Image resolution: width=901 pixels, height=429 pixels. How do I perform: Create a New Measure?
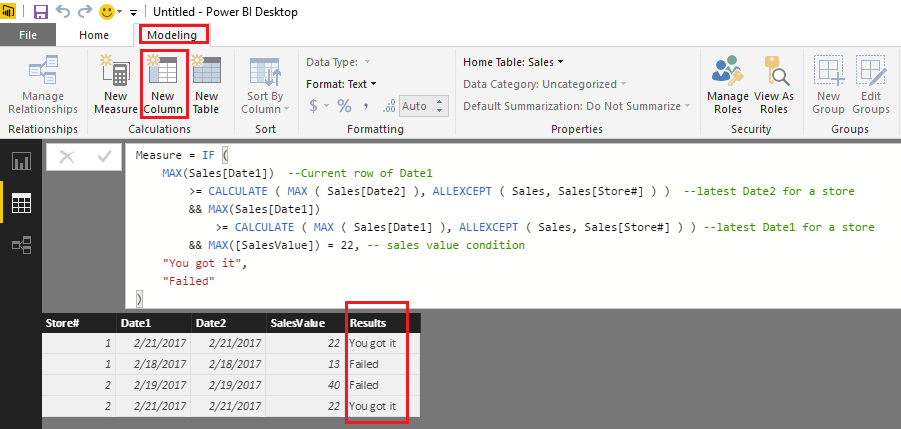pos(115,85)
